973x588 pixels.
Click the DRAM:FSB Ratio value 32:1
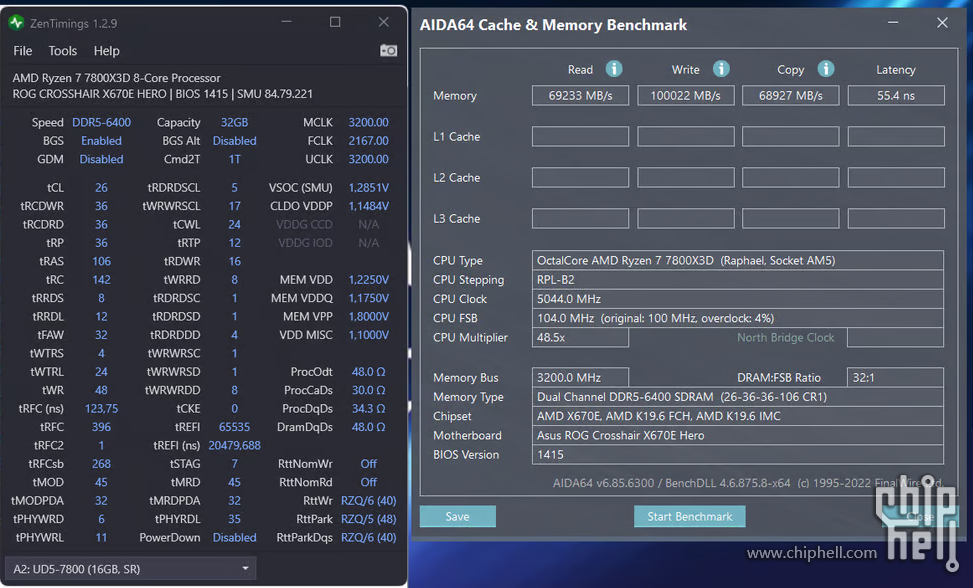click(x=895, y=377)
